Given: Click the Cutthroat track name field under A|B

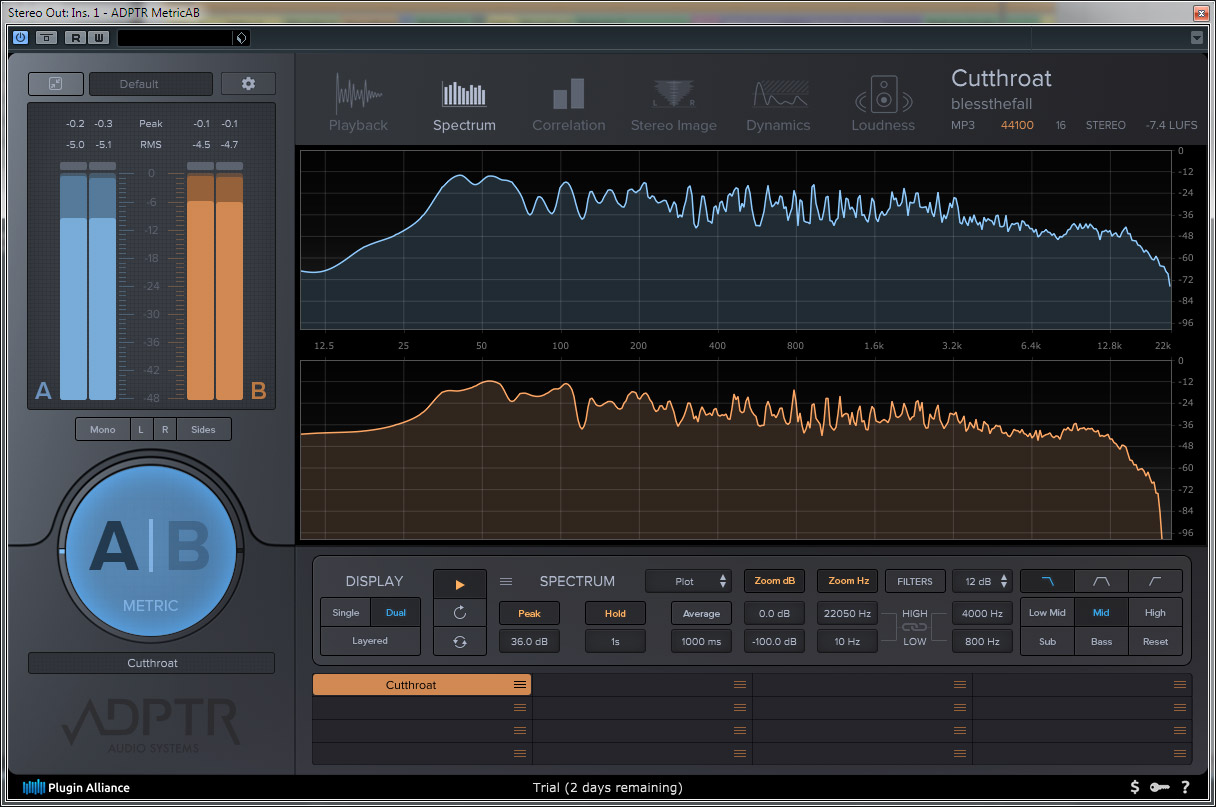Looking at the screenshot, I should (151, 663).
